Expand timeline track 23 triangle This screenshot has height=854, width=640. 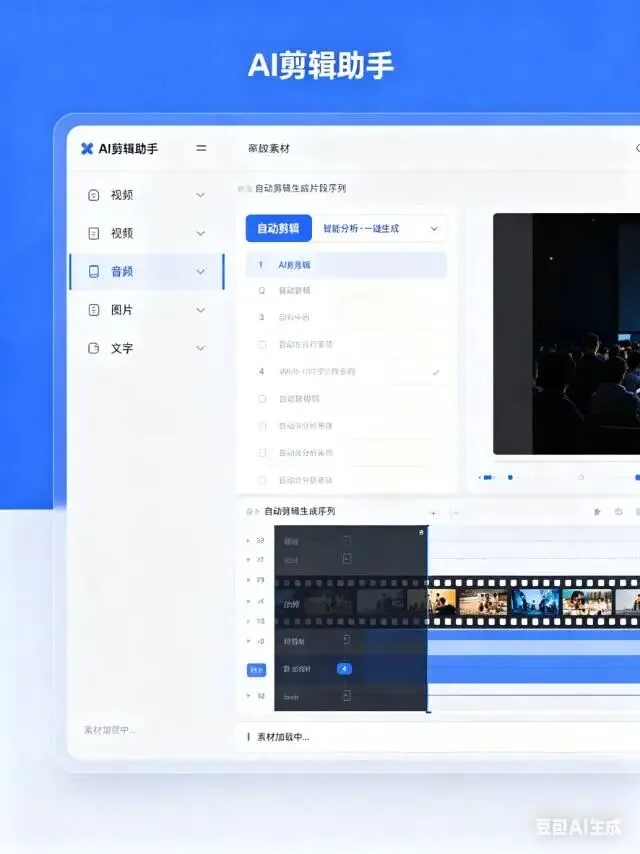tap(248, 580)
